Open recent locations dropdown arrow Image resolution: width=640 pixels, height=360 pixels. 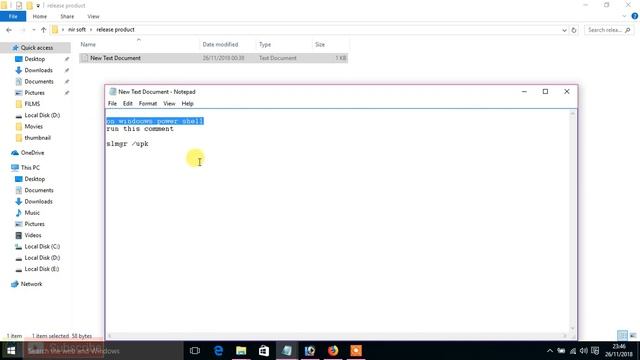(33, 30)
